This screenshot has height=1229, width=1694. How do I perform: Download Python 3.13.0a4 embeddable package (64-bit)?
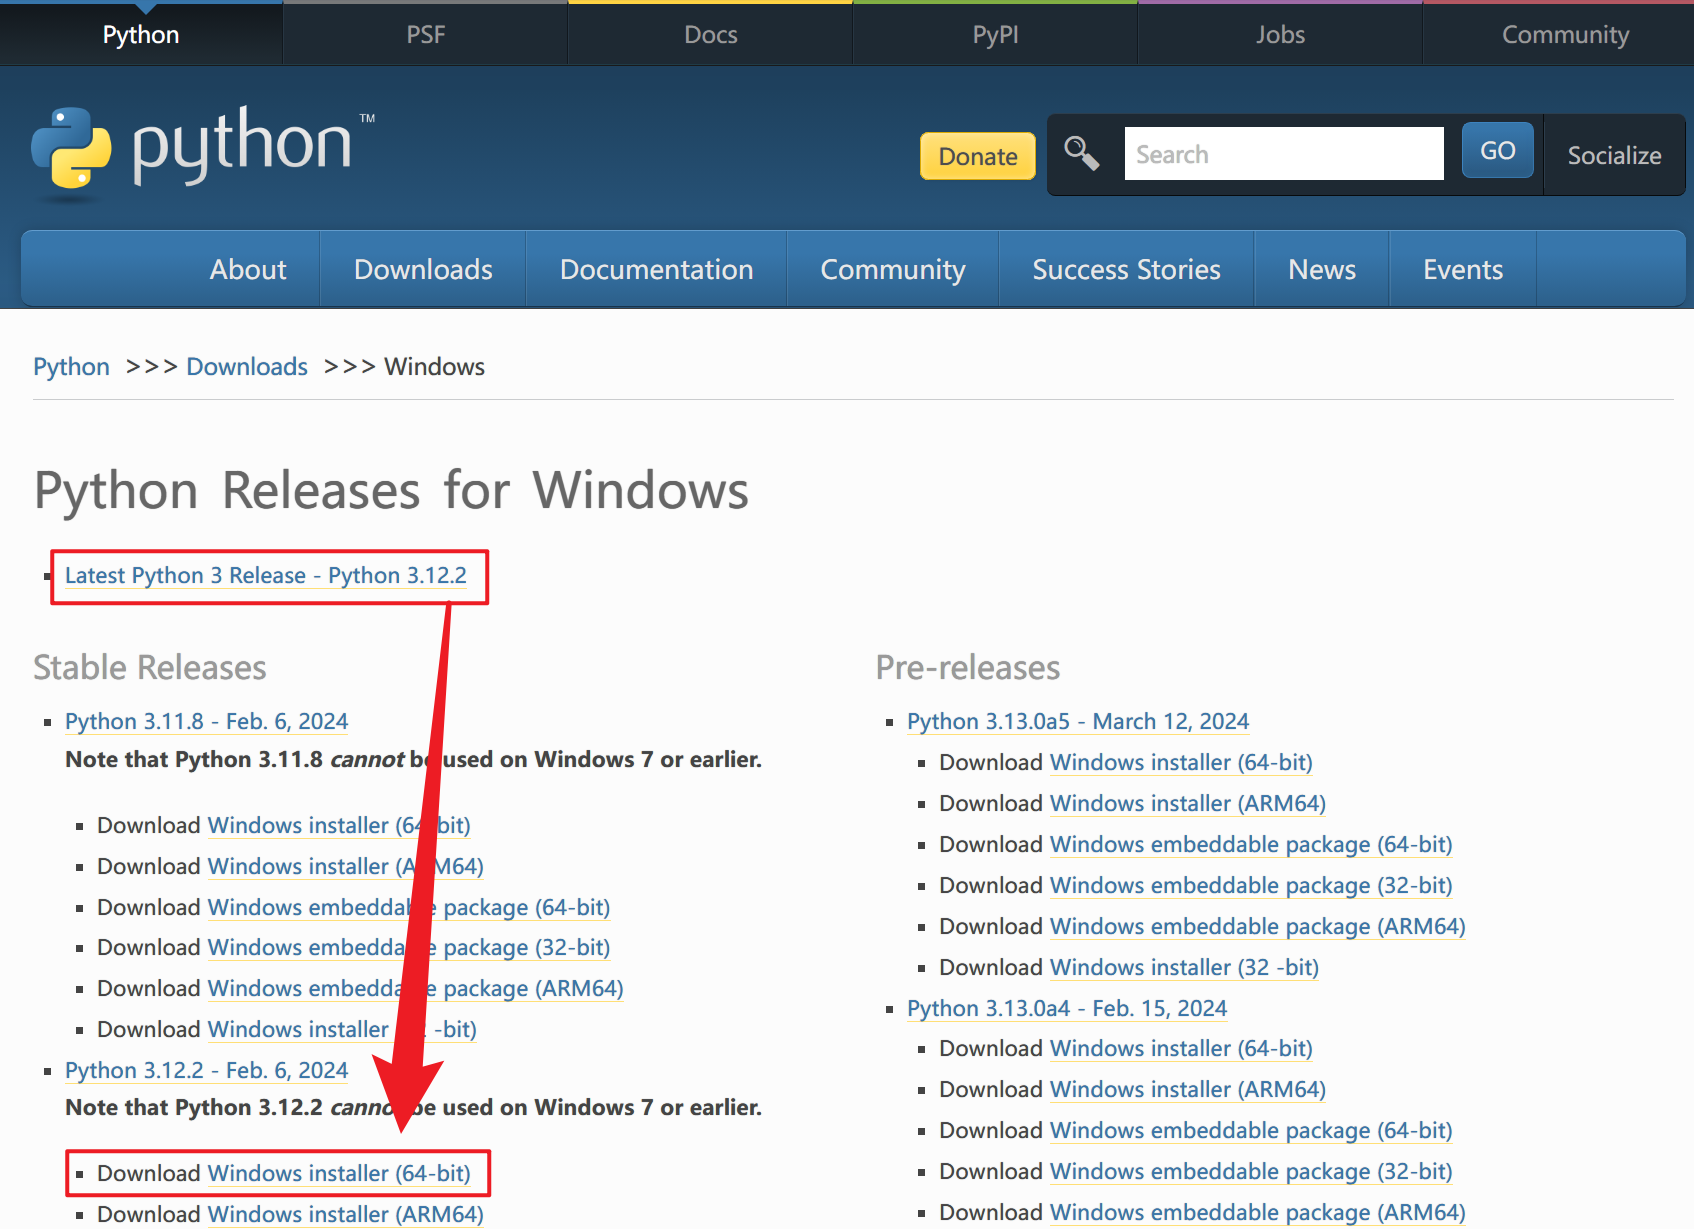click(x=1251, y=1130)
